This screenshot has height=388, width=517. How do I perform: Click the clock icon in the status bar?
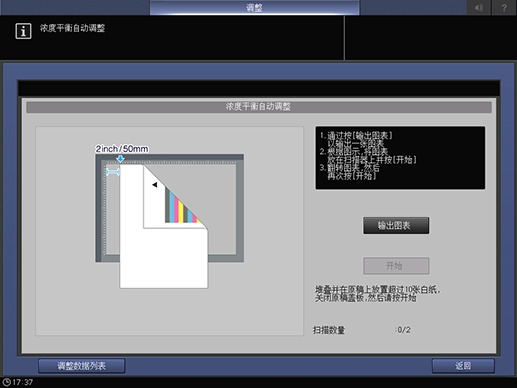7,382
